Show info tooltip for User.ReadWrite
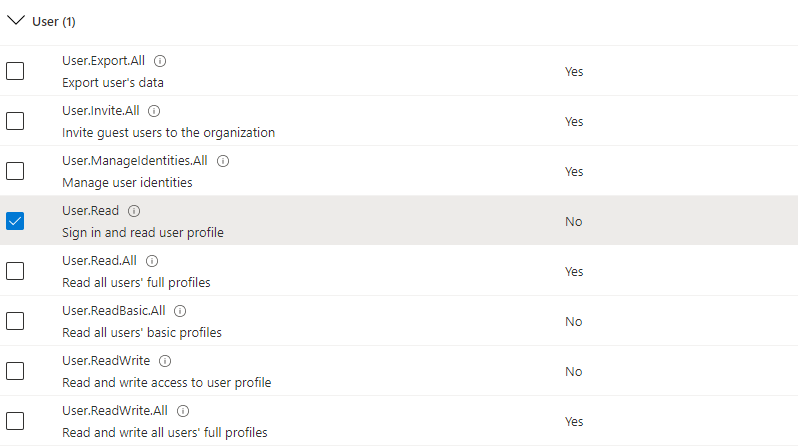The image size is (798, 446). click(x=165, y=361)
